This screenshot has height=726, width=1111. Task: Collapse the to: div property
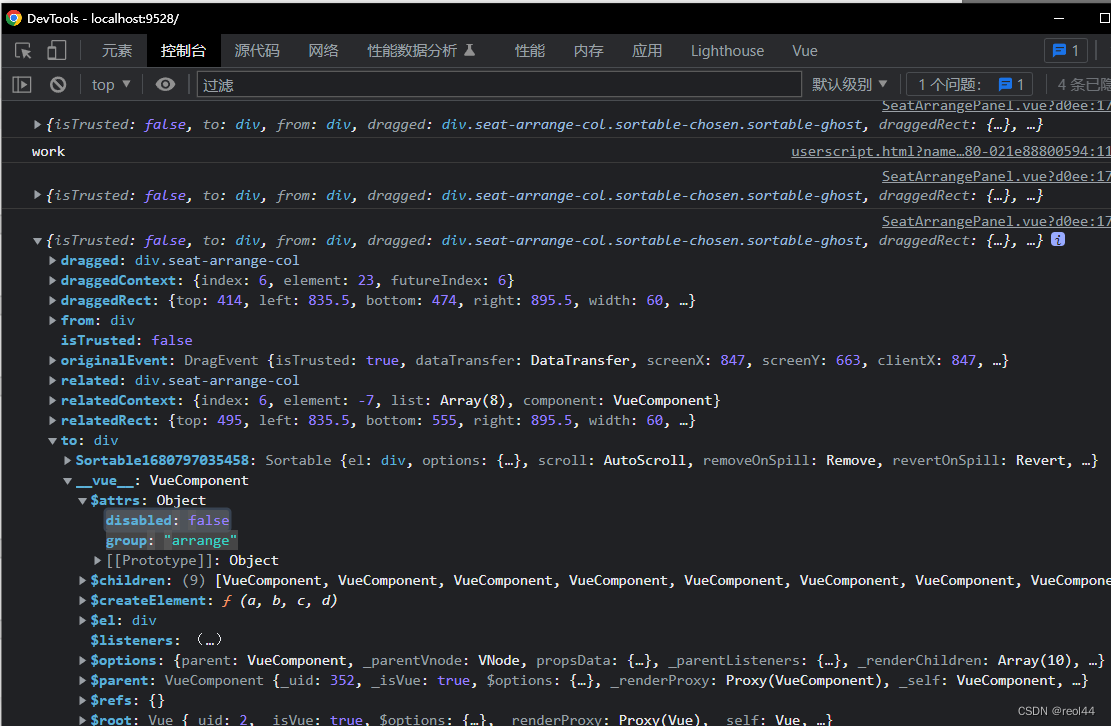pos(52,441)
